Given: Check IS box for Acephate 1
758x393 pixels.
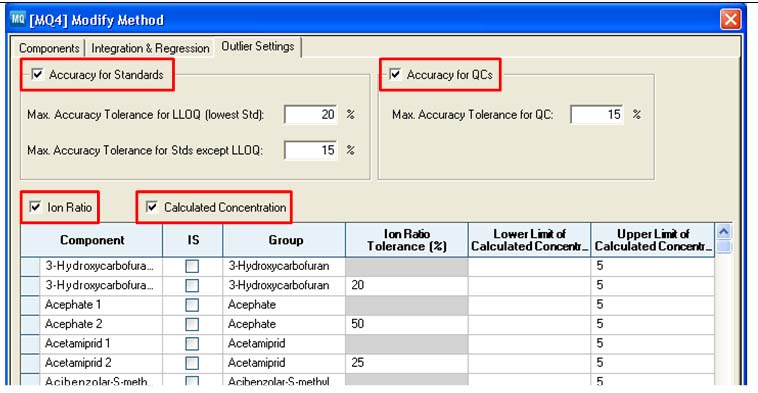Looking at the screenshot, I should point(192,305).
